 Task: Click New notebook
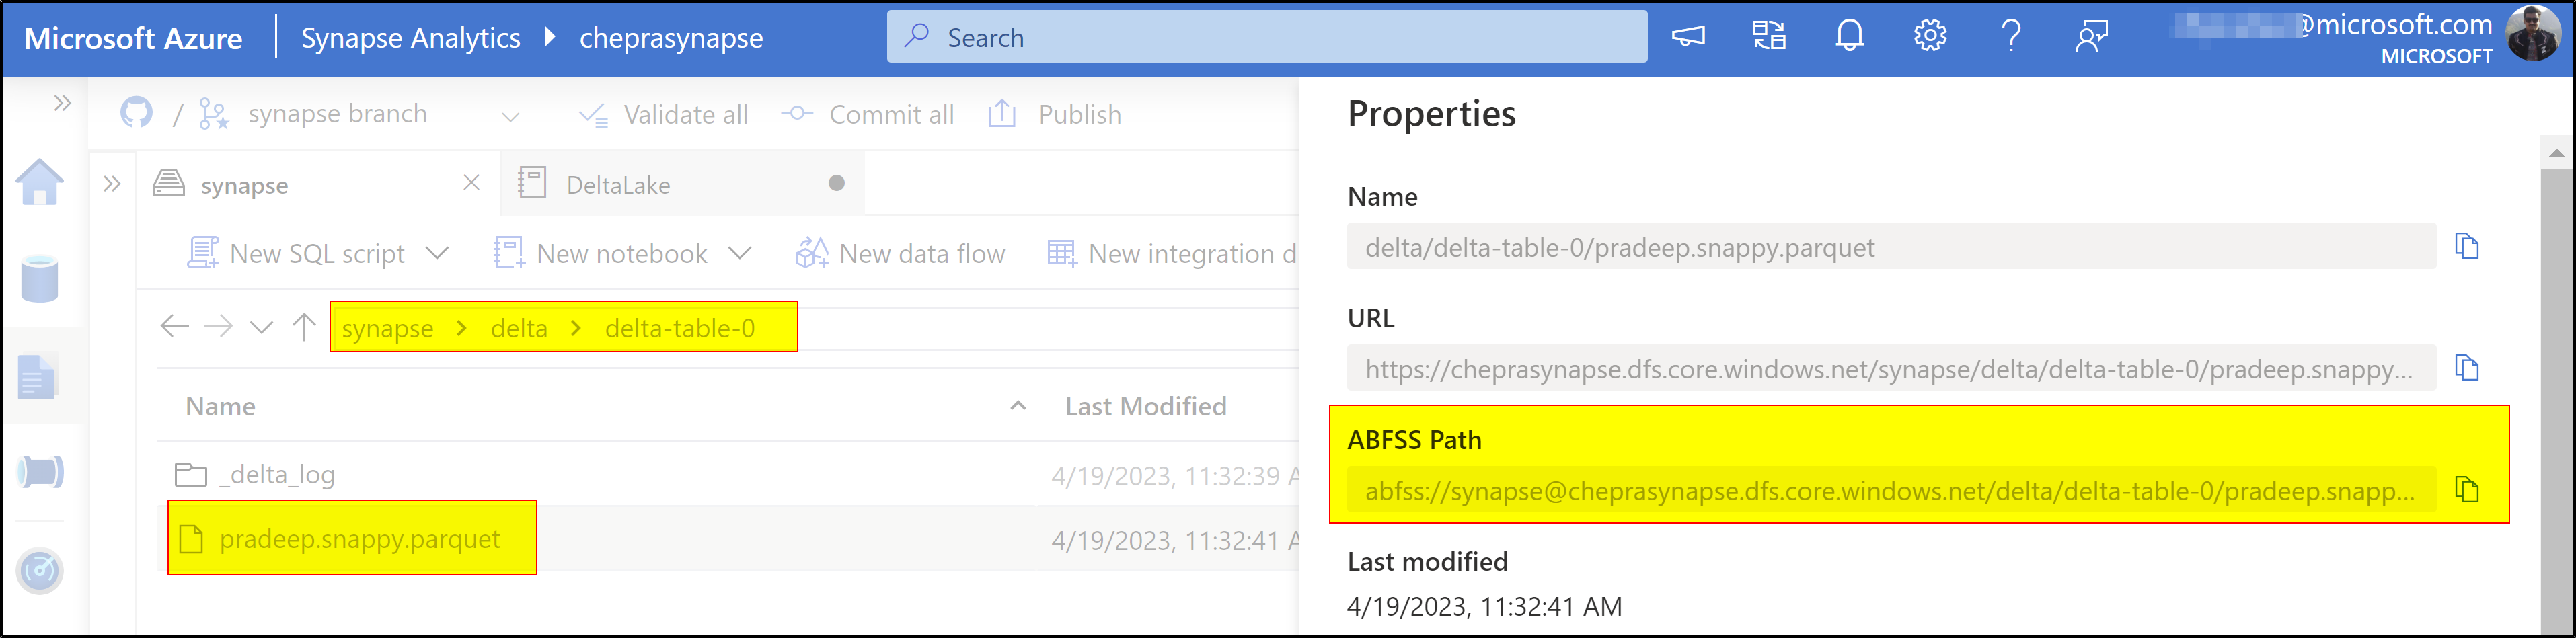tap(601, 254)
